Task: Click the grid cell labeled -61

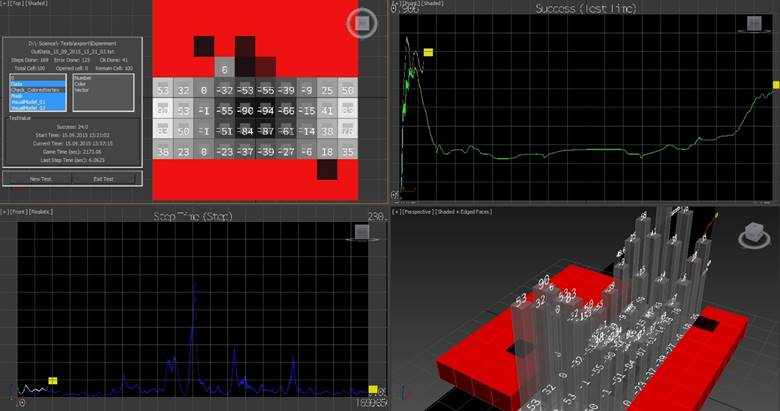Action: click(286, 128)
